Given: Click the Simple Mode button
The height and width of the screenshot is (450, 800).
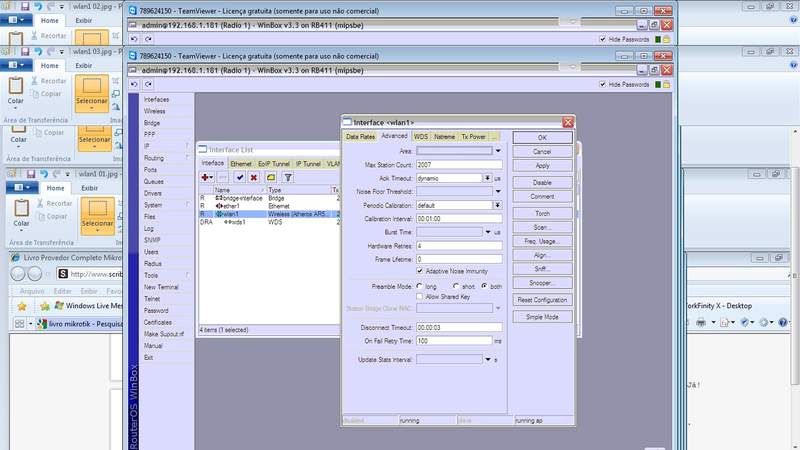Looking at the screenshot, I should coord(542,317).
